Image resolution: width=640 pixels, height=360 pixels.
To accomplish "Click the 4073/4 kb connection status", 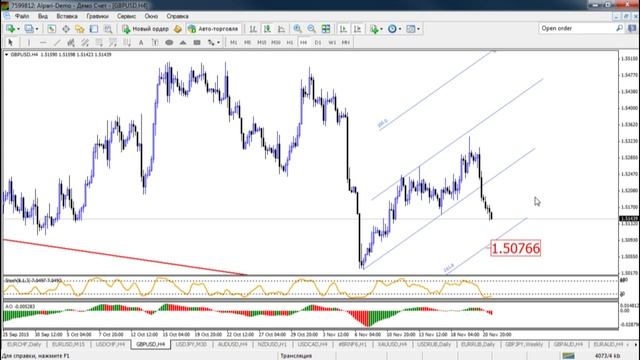I will pyautogui.click(x=608, y=356).
